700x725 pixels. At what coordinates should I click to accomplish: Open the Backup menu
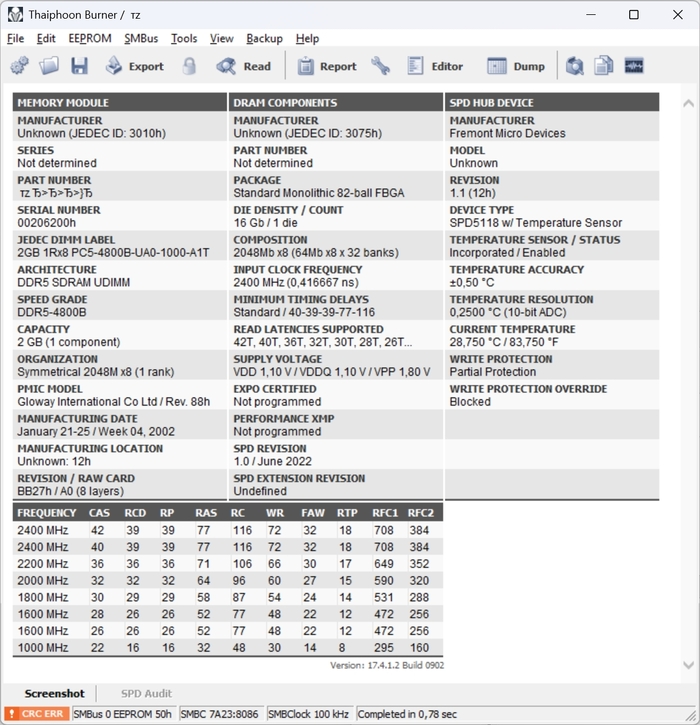pos(264,38)
